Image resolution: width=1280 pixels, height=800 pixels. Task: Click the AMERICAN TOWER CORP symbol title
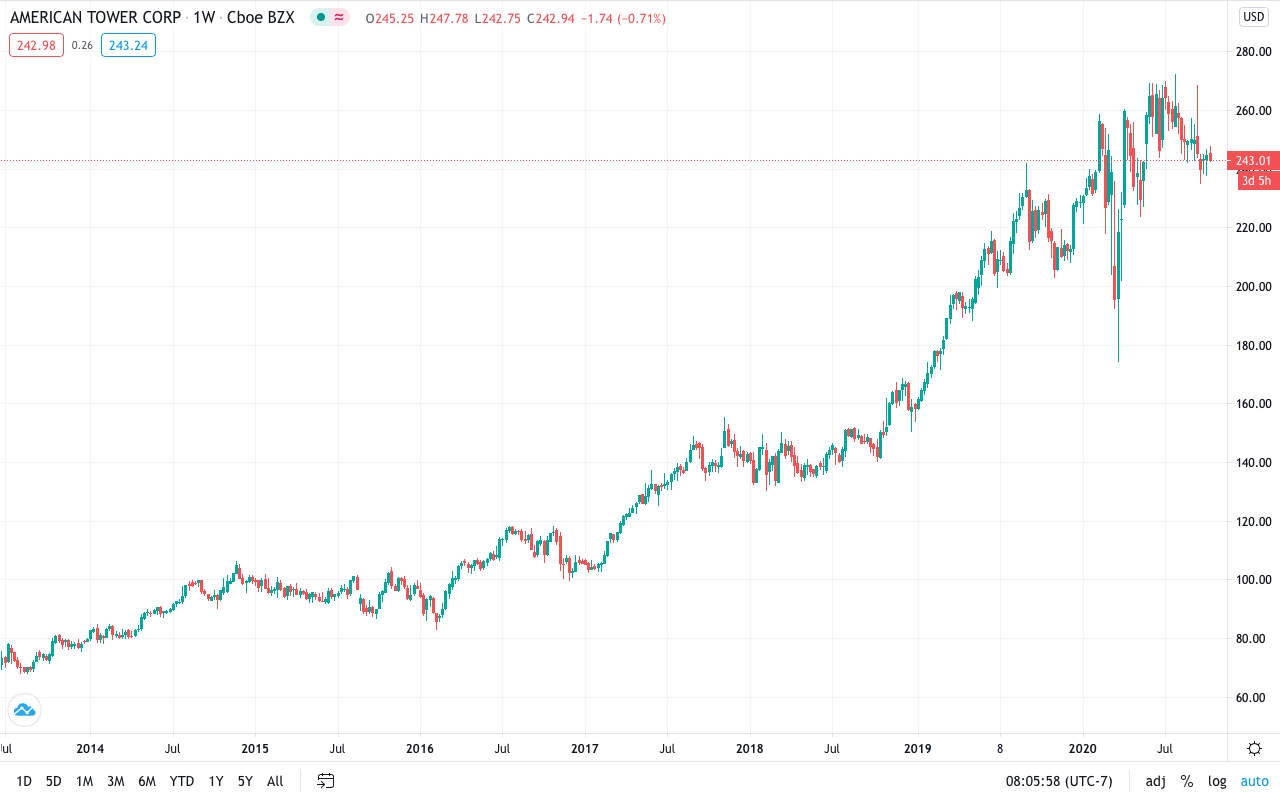tap(96, 18)
